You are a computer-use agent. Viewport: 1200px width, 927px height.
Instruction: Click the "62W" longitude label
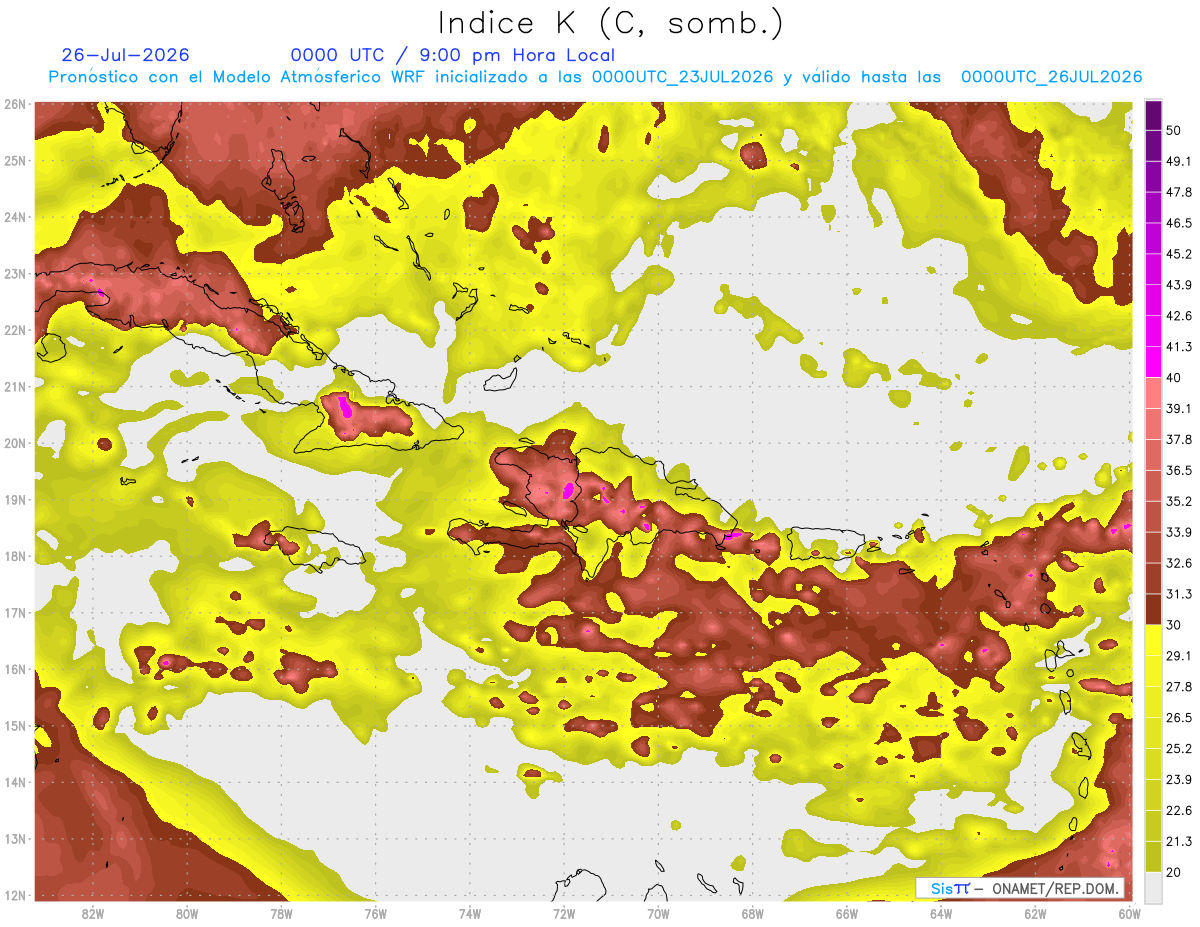pos(1035,913)
